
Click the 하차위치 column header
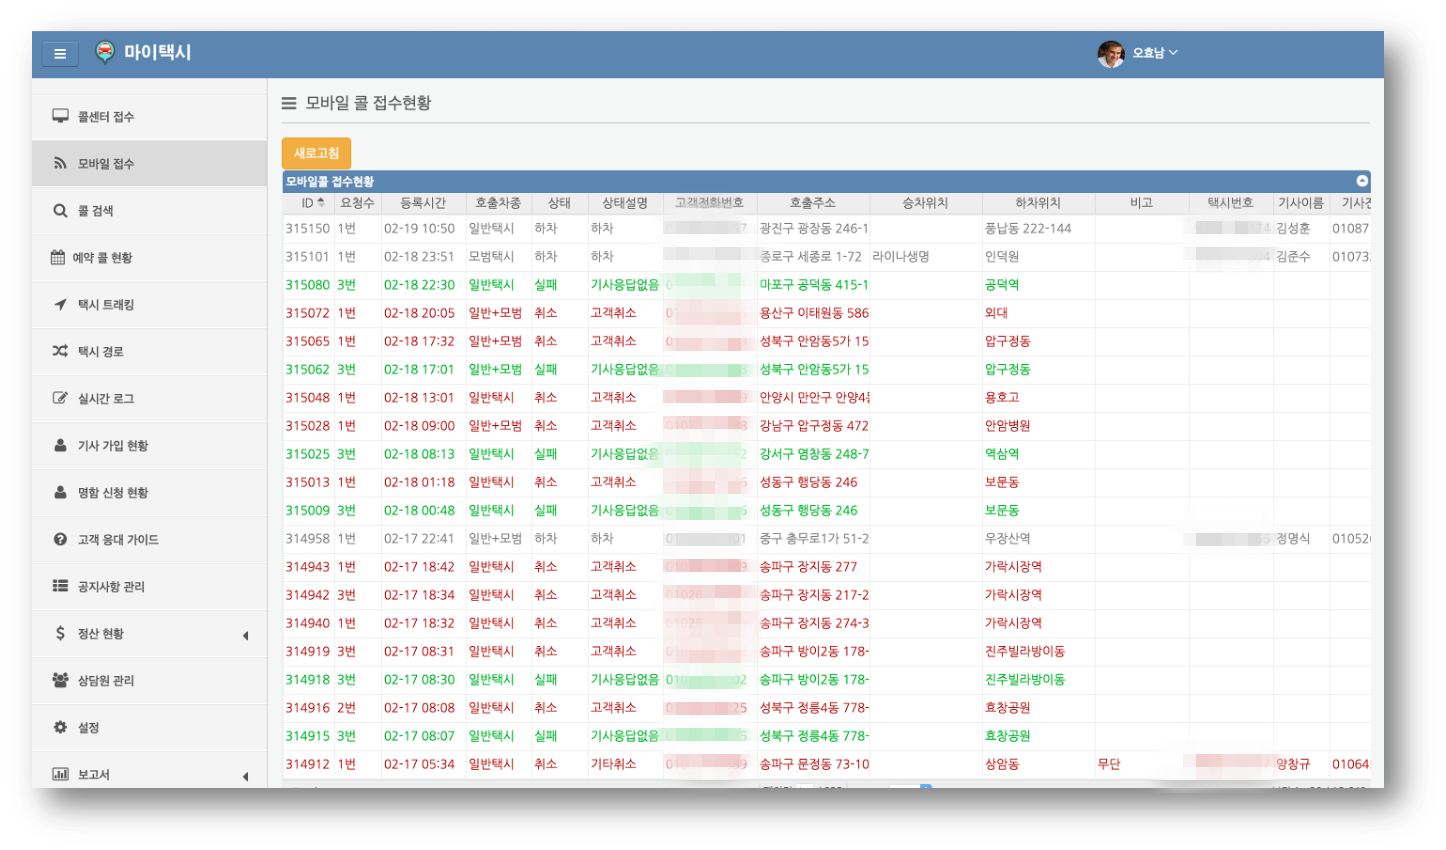(x=1038, y=203)
